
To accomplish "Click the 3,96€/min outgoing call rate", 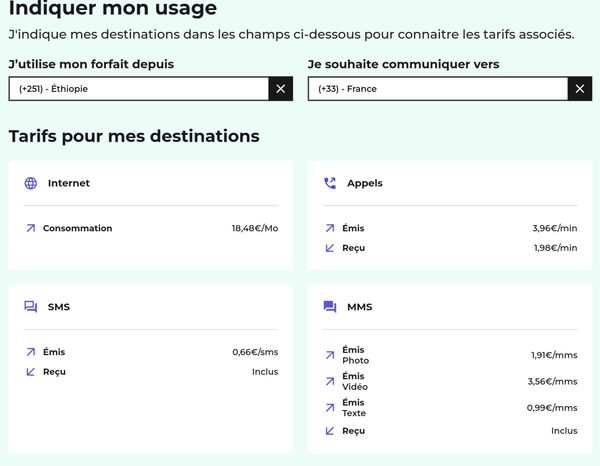I will tap(555, 228).
